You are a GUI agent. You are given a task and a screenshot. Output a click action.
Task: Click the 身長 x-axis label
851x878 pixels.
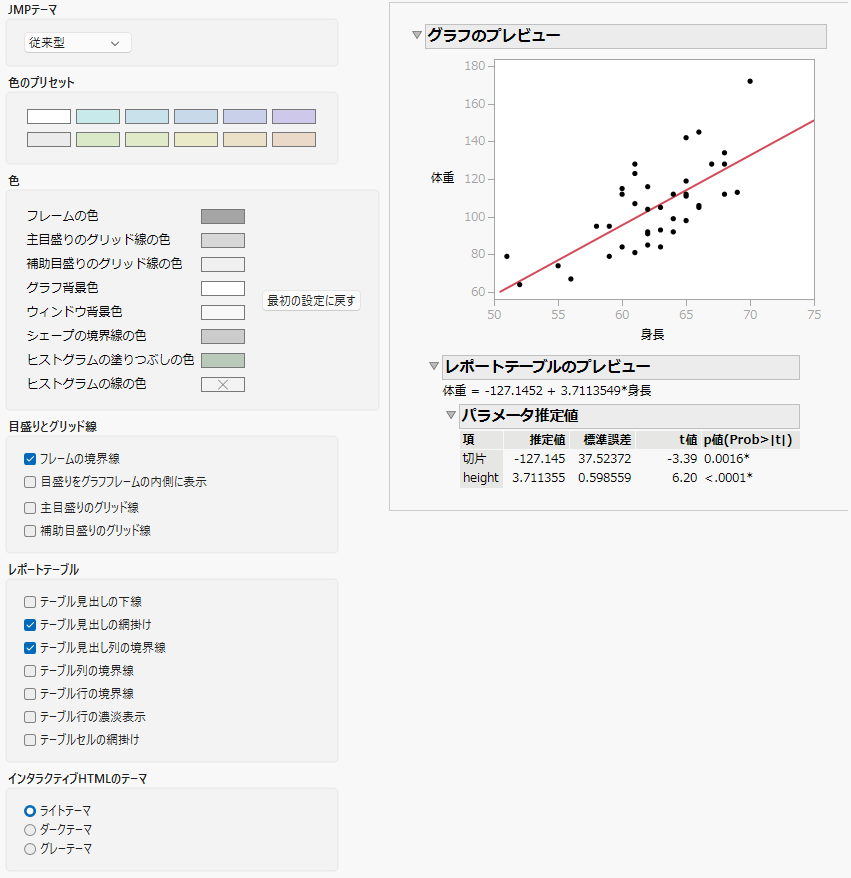(652, 335)
